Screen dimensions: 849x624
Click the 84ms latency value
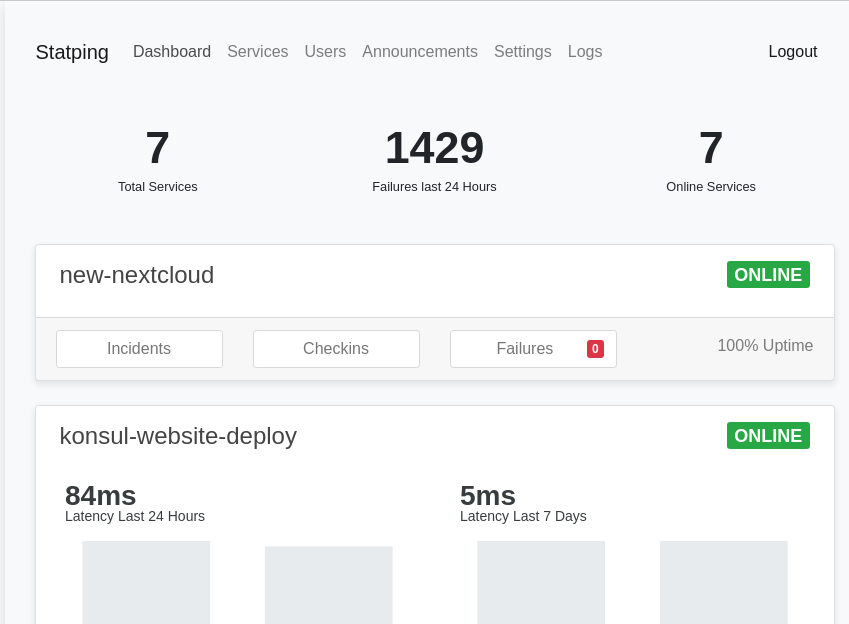(x=101, y=496)
